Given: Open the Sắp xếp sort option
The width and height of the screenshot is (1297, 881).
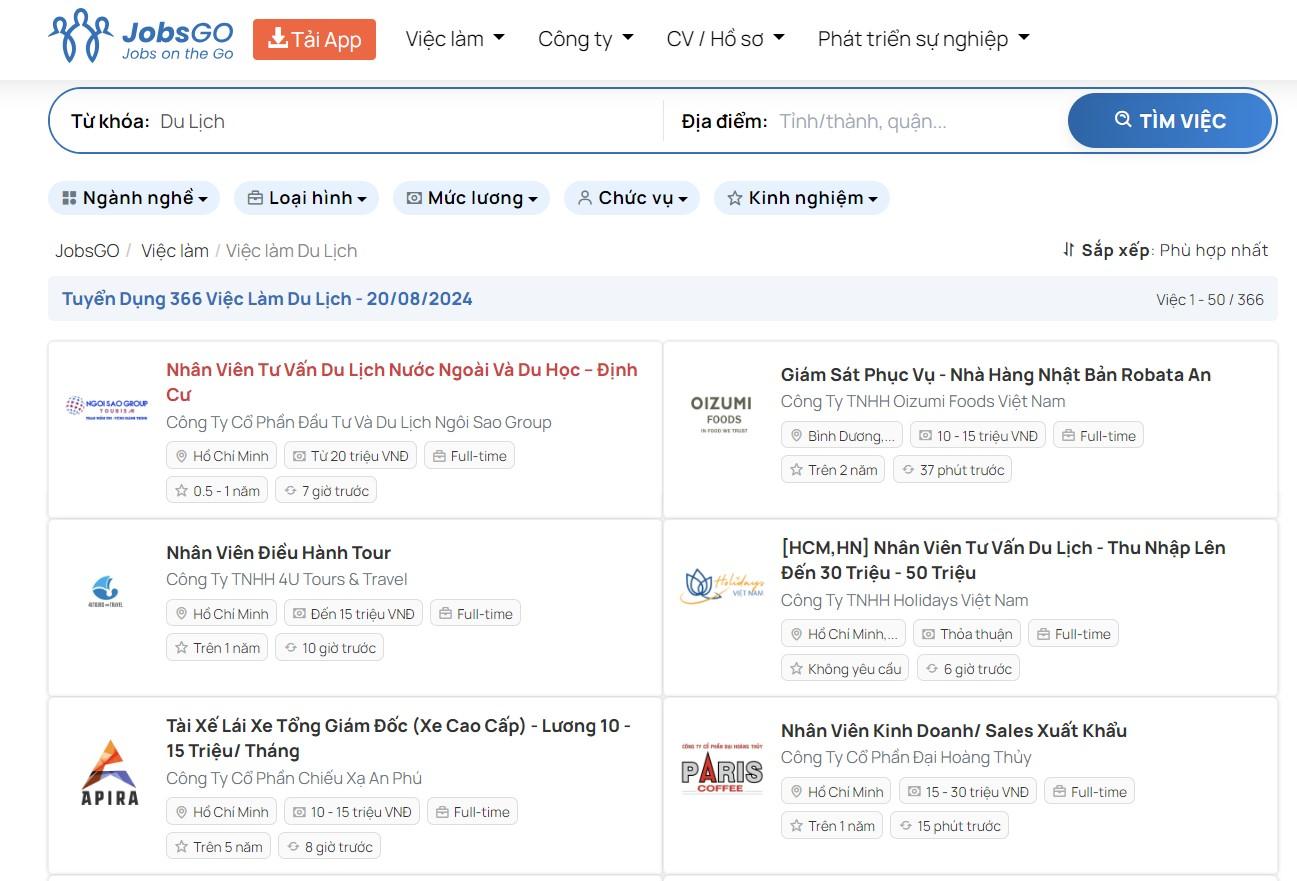Looking at the screenshot, I should (x=1165, y=250).
